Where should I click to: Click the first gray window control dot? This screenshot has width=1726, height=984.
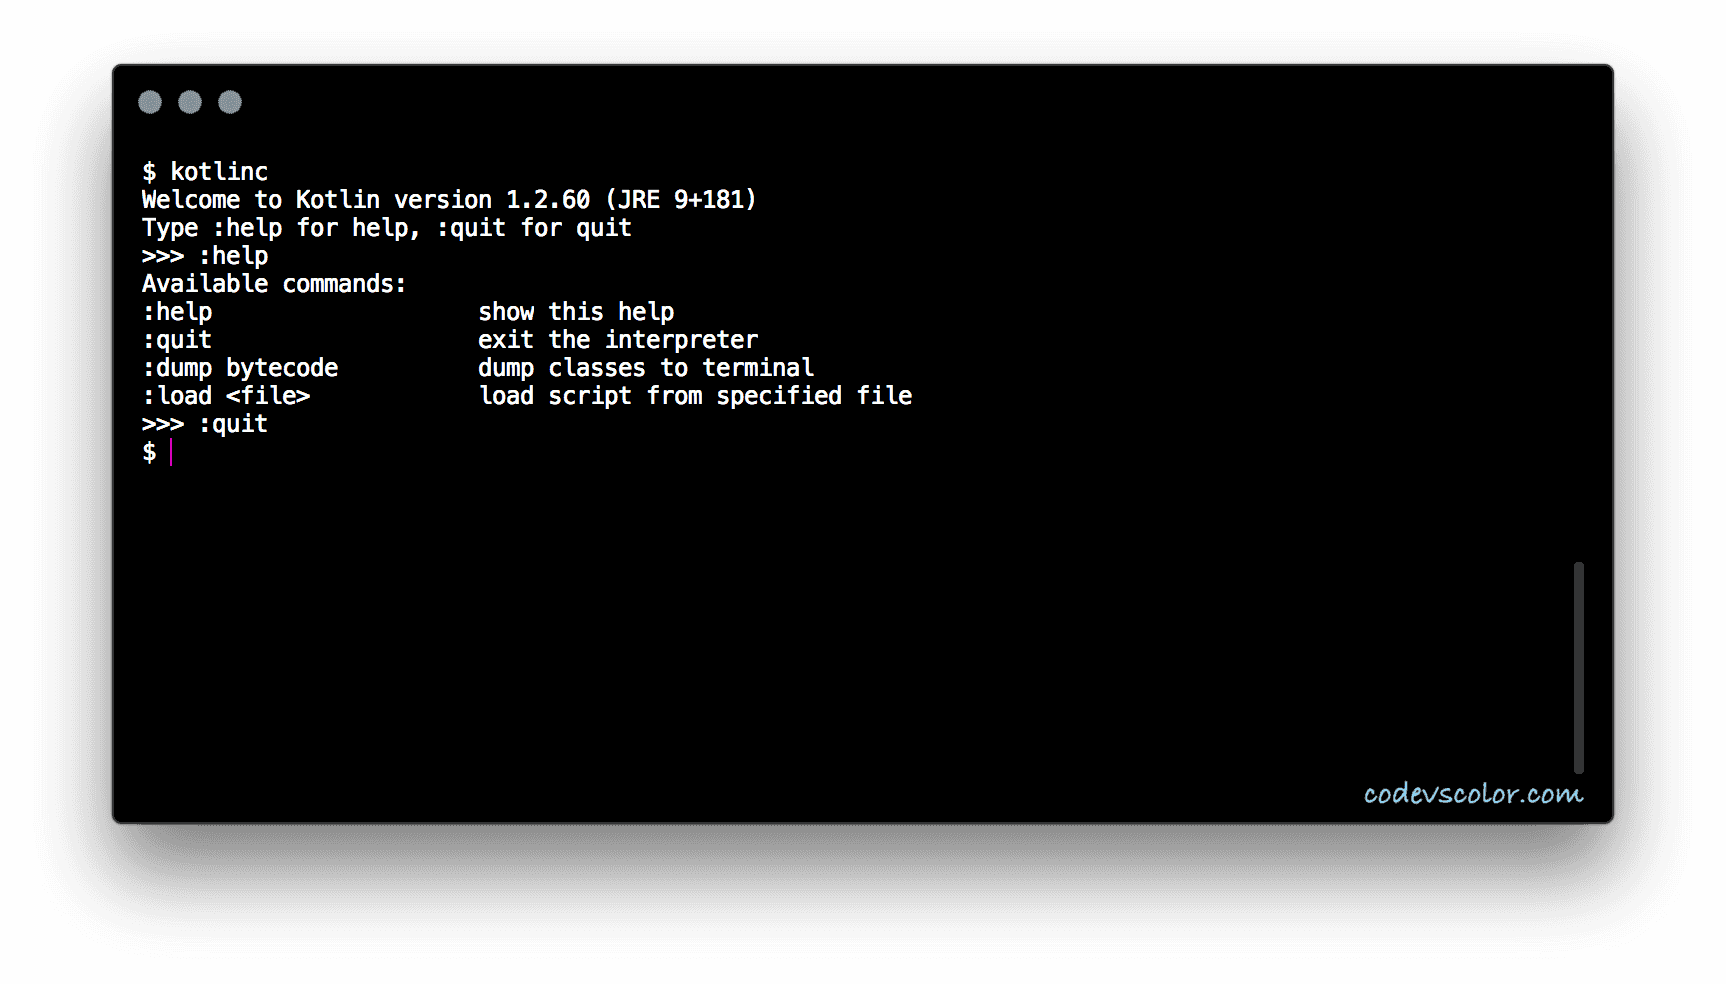click(150, 102)
